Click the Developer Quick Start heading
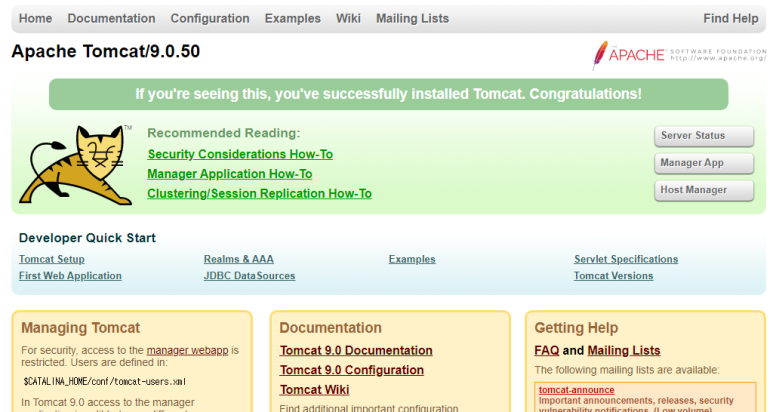Screen dimensions: 773x412 tap(87, 238)
